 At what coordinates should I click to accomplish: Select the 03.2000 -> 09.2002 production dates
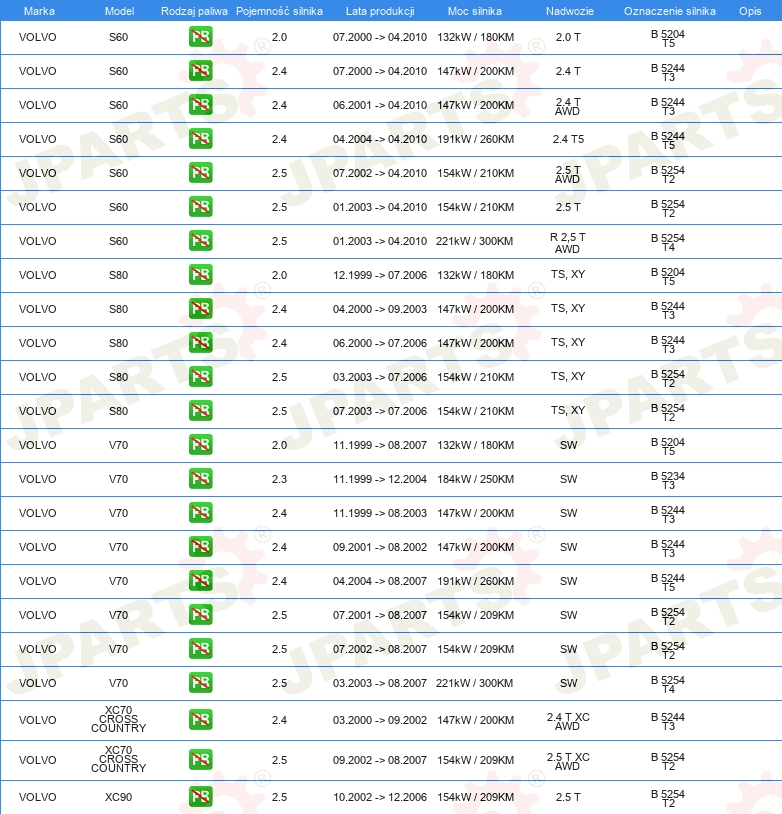pyautogui.click(x=380, y=720)
